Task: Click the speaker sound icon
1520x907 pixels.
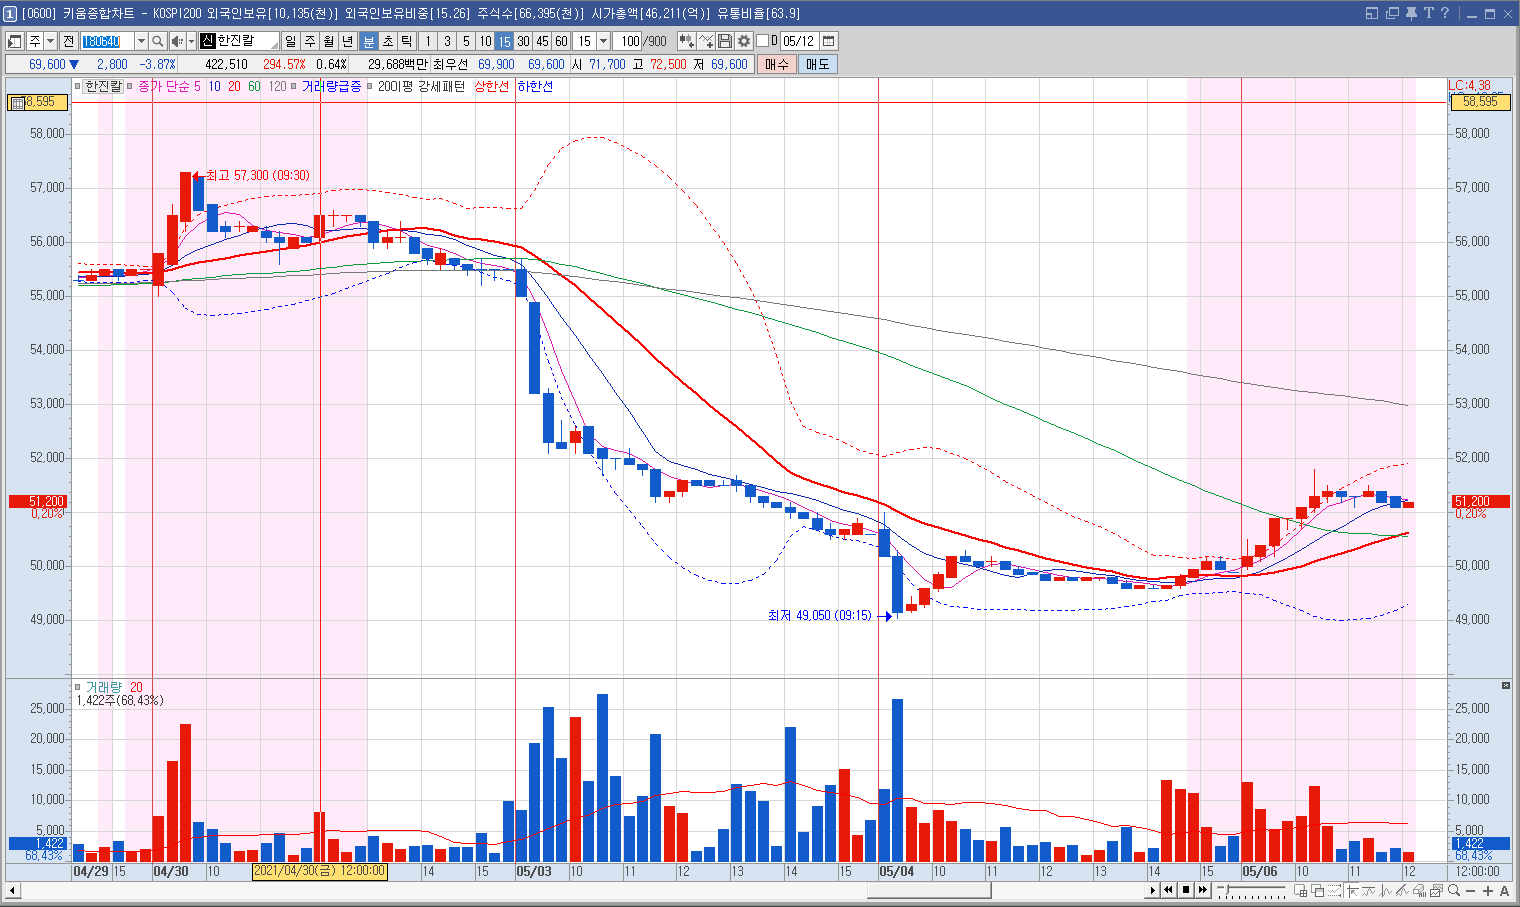Action: click(x=177, y=41)
